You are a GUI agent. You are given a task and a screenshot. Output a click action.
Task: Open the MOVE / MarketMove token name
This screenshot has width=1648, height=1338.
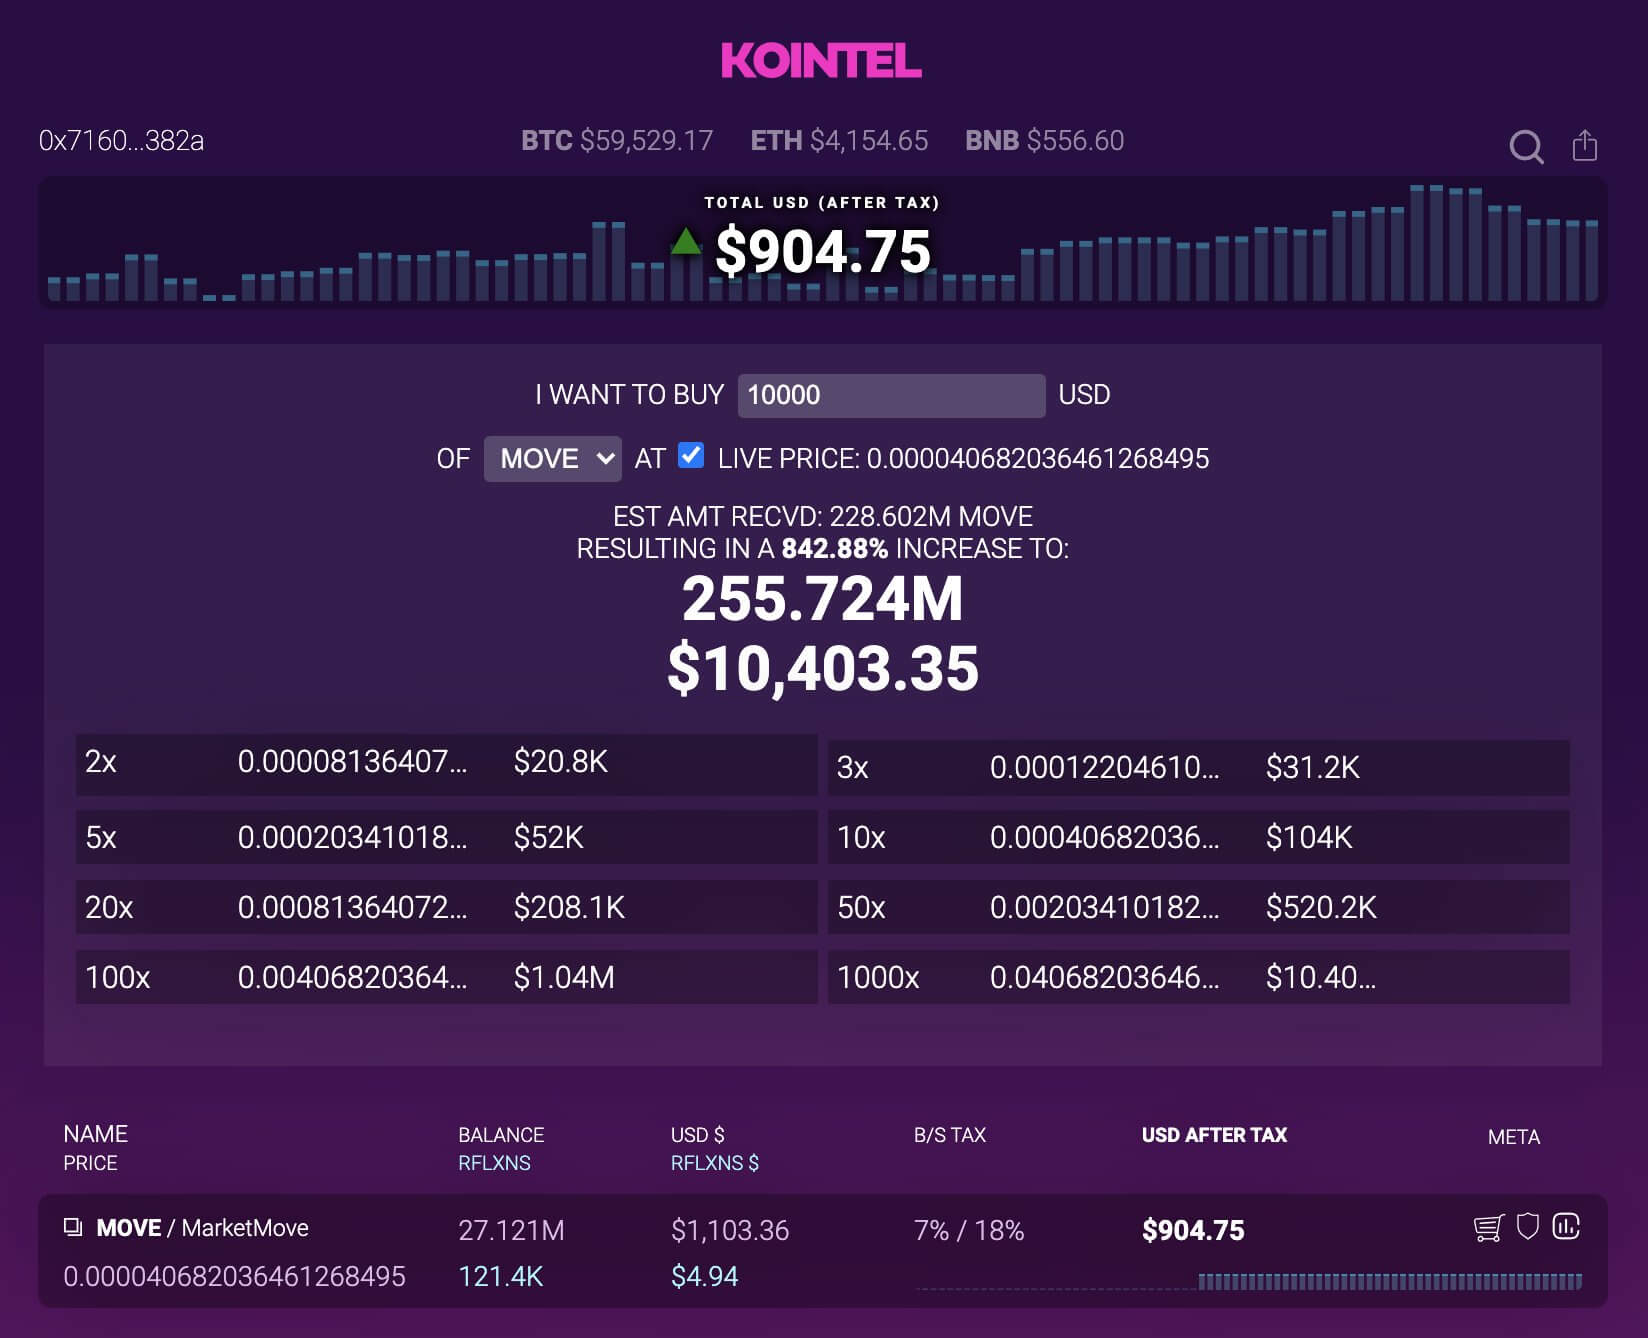(x=202, y=1228)
